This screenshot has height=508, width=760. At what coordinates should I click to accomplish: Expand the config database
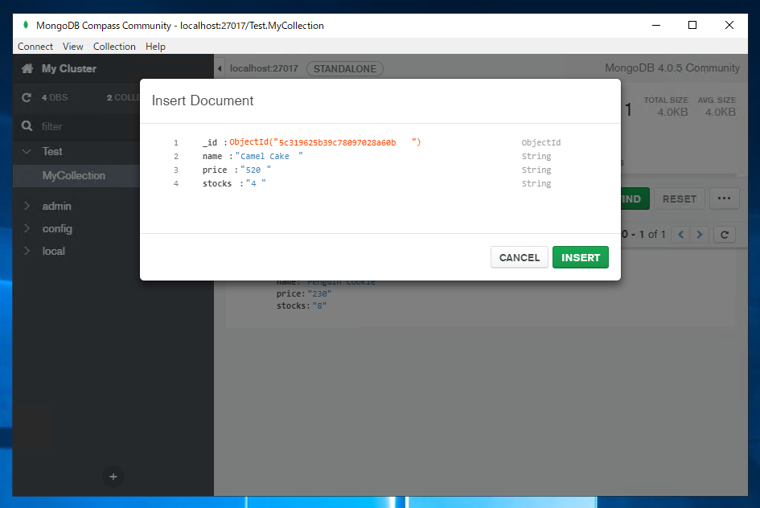27,228
